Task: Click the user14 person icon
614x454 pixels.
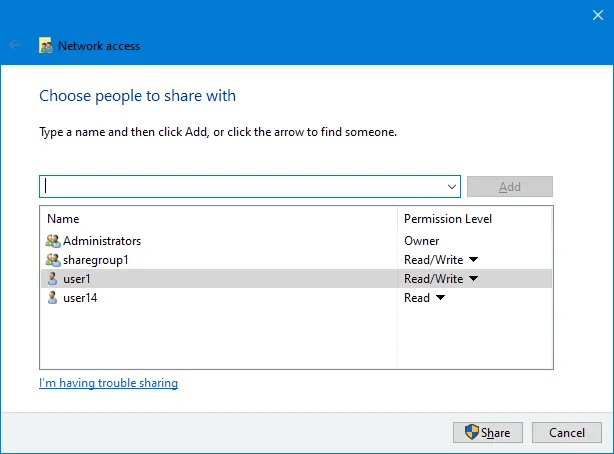Action: pyautogui.click(x=53, y=298)
